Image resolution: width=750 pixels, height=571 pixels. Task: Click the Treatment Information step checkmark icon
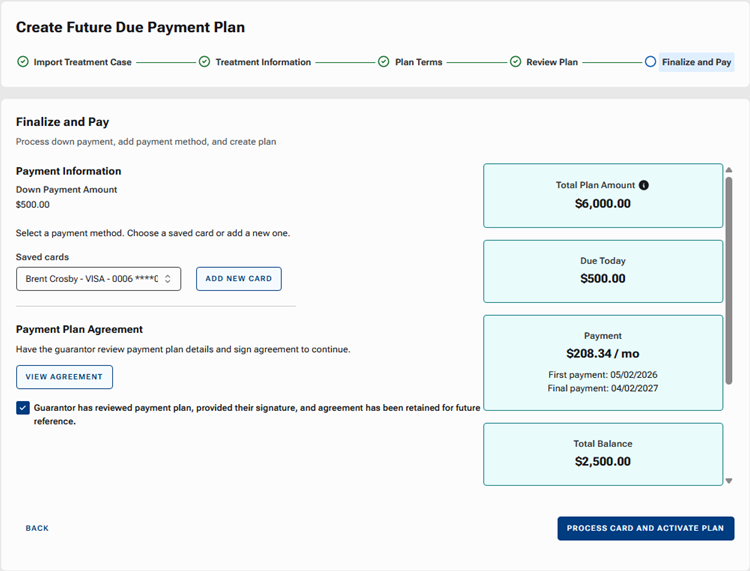[205, 62]
